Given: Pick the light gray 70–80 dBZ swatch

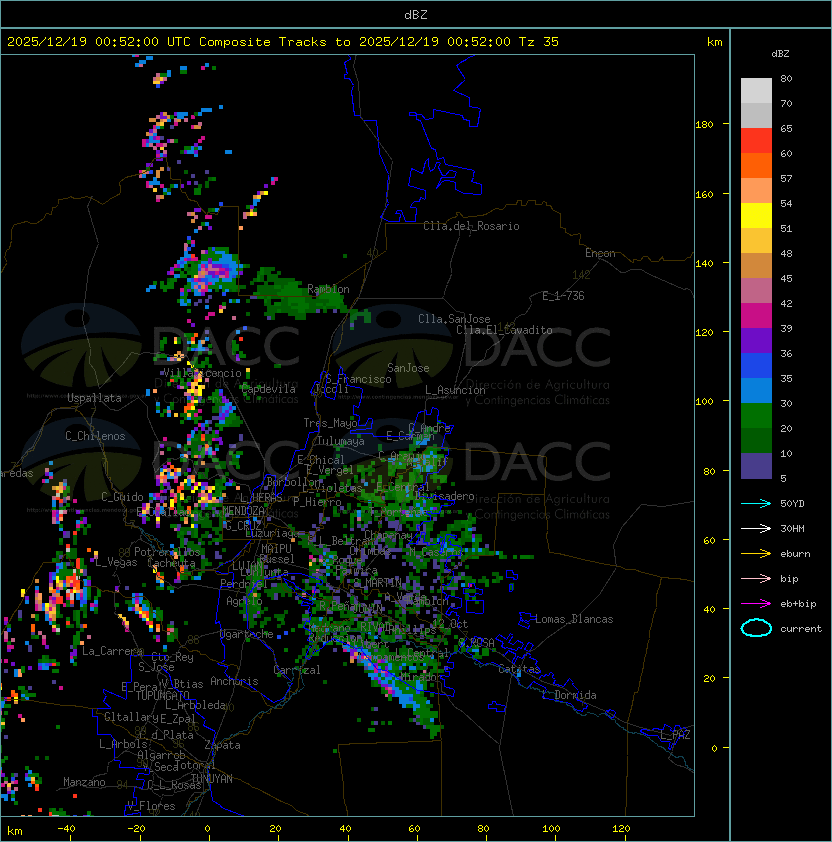Looking at the screenshot, I should pyautogui.click(x=756, y=90).
